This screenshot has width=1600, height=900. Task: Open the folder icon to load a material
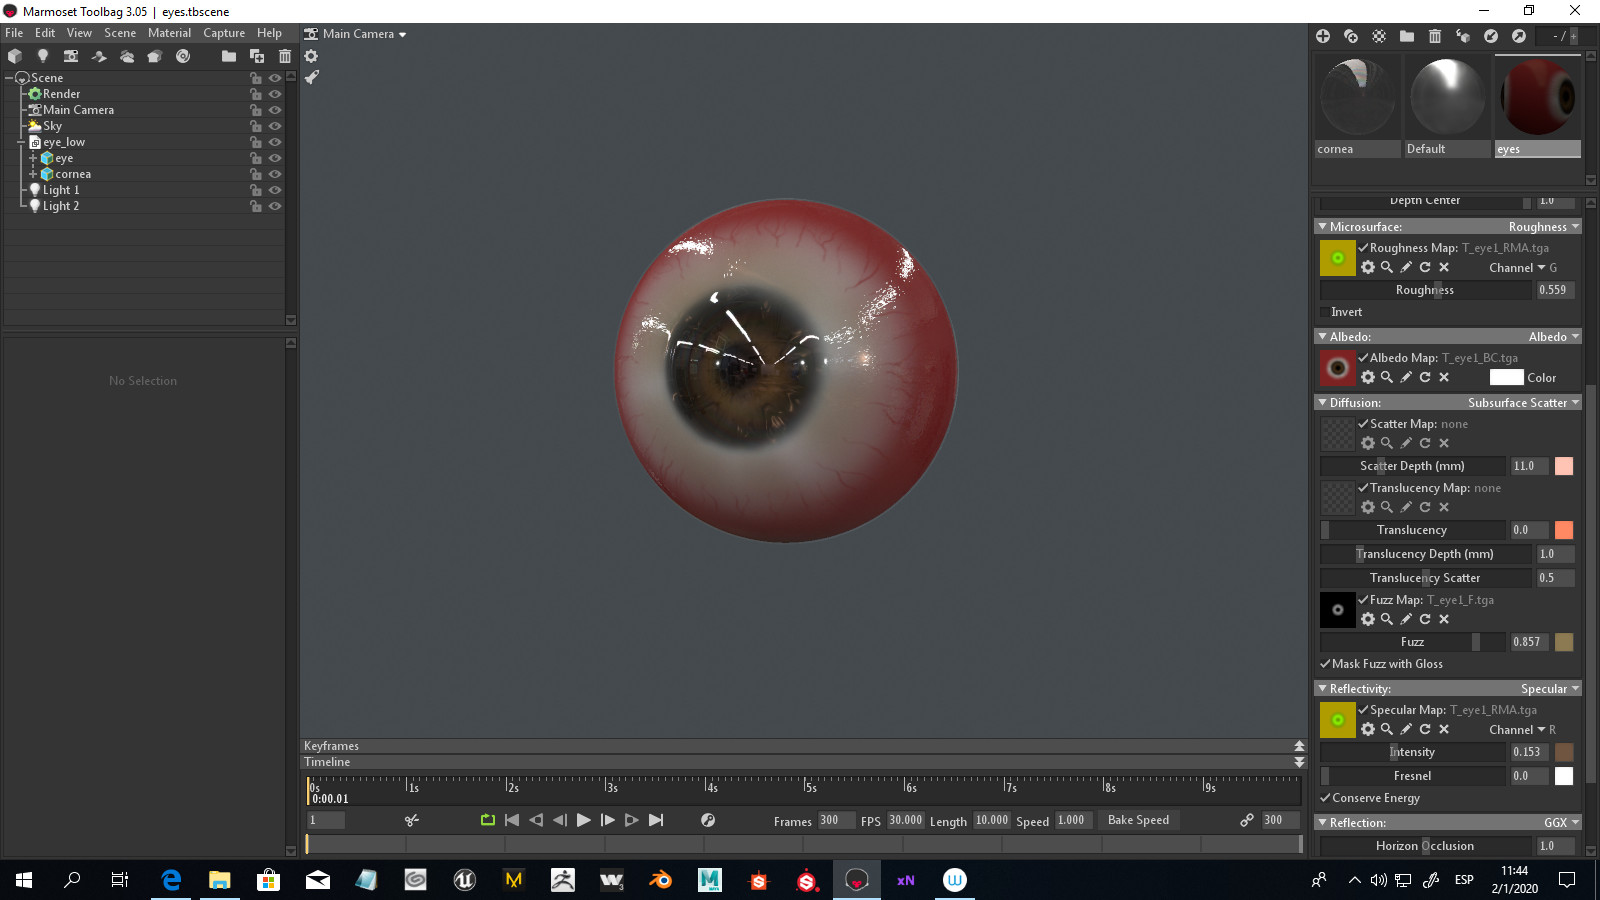[1406, 36]
